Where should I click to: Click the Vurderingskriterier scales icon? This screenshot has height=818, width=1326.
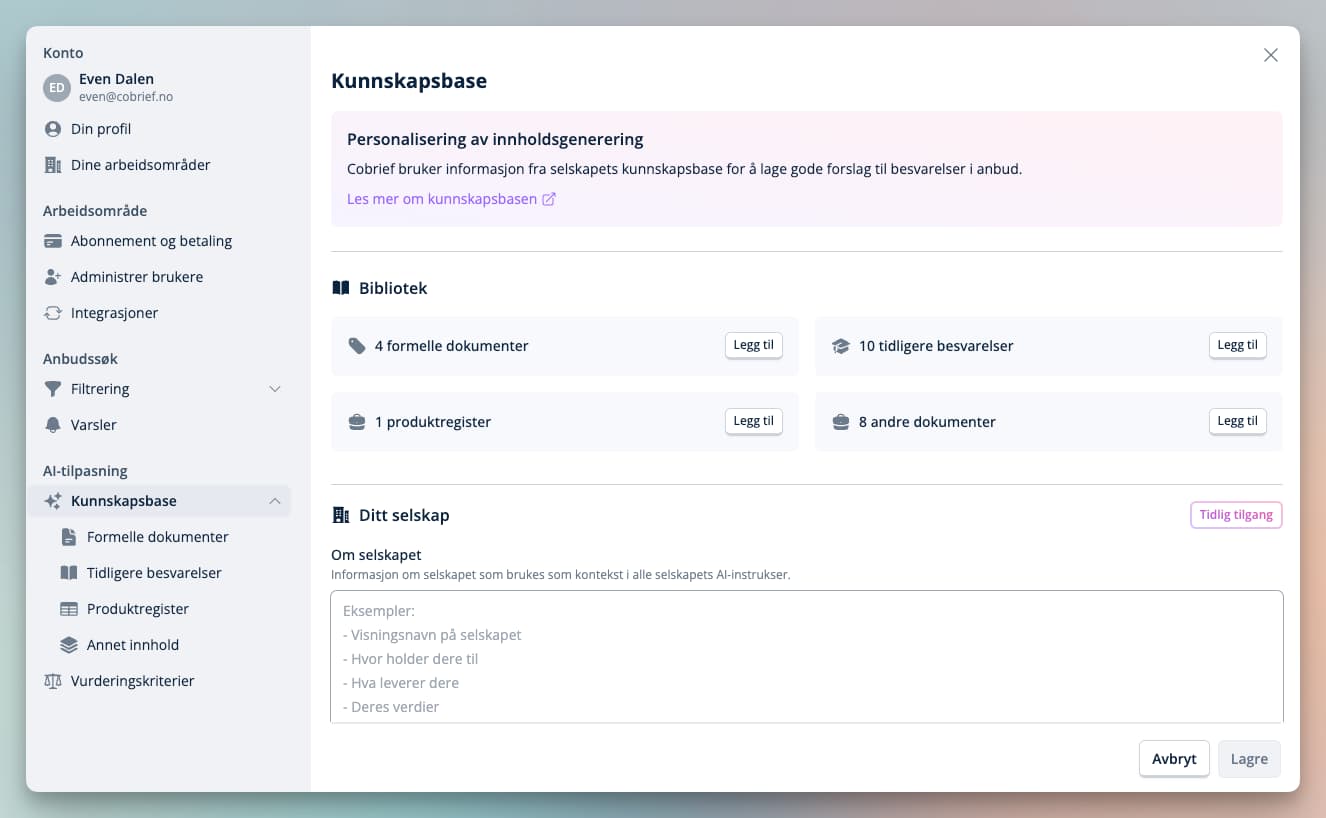click(53, 681)
